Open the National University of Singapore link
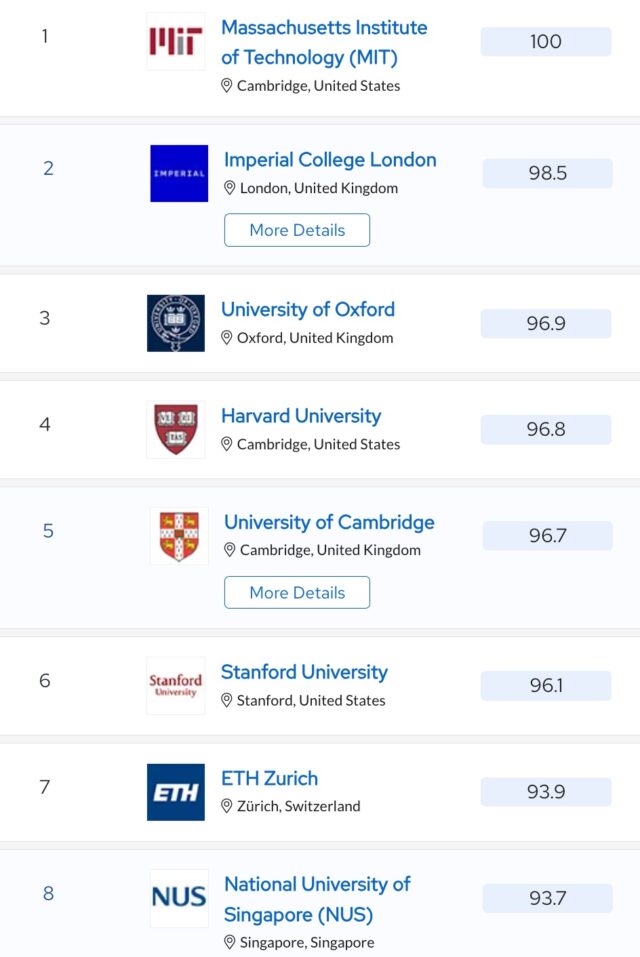Viewport: 640px width, 957px height. 317,899
